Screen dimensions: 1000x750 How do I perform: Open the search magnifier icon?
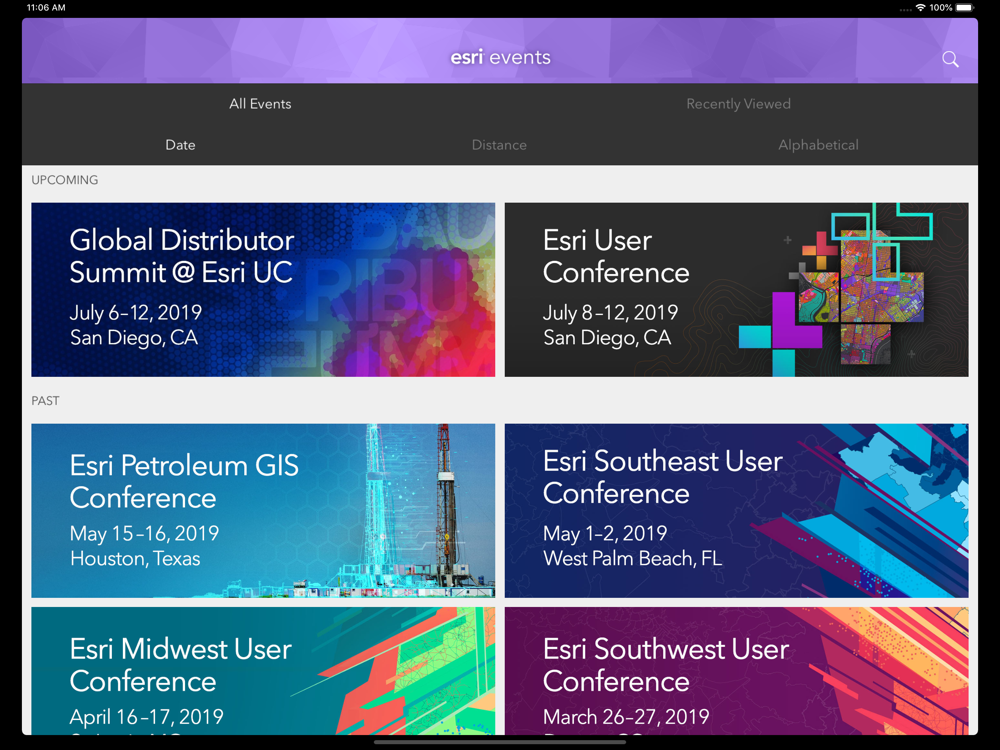coord(950,59)
